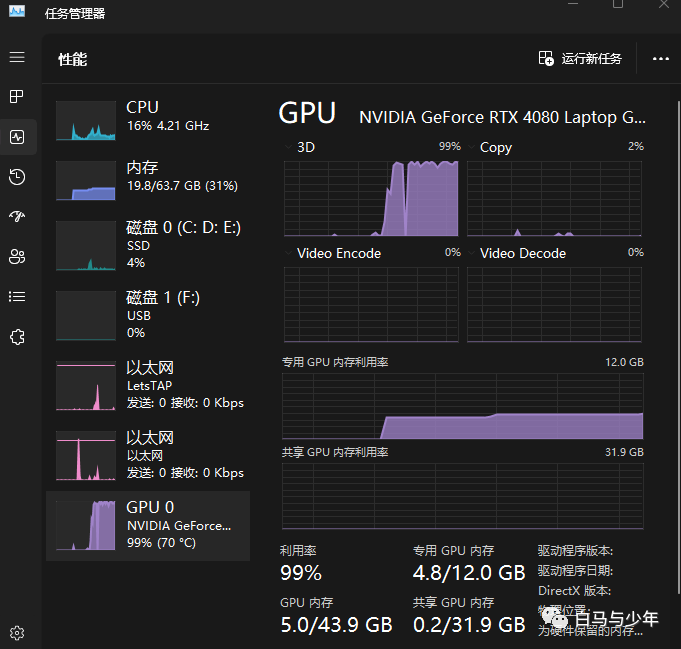This screenshot has height=649, width=681.
Task: Click the Video Encode graph
Action: tap(371, 305)
